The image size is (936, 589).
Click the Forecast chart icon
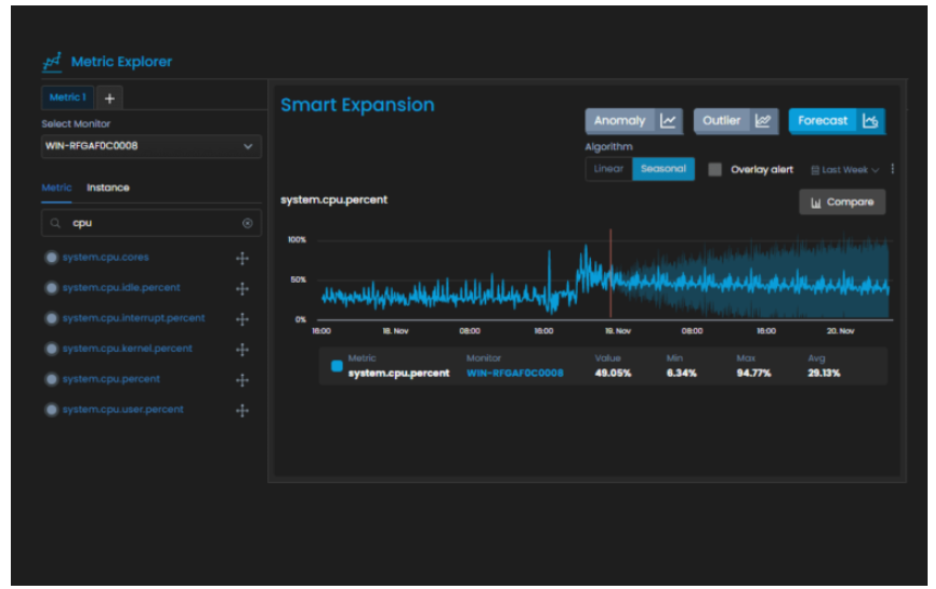[870, 121]
